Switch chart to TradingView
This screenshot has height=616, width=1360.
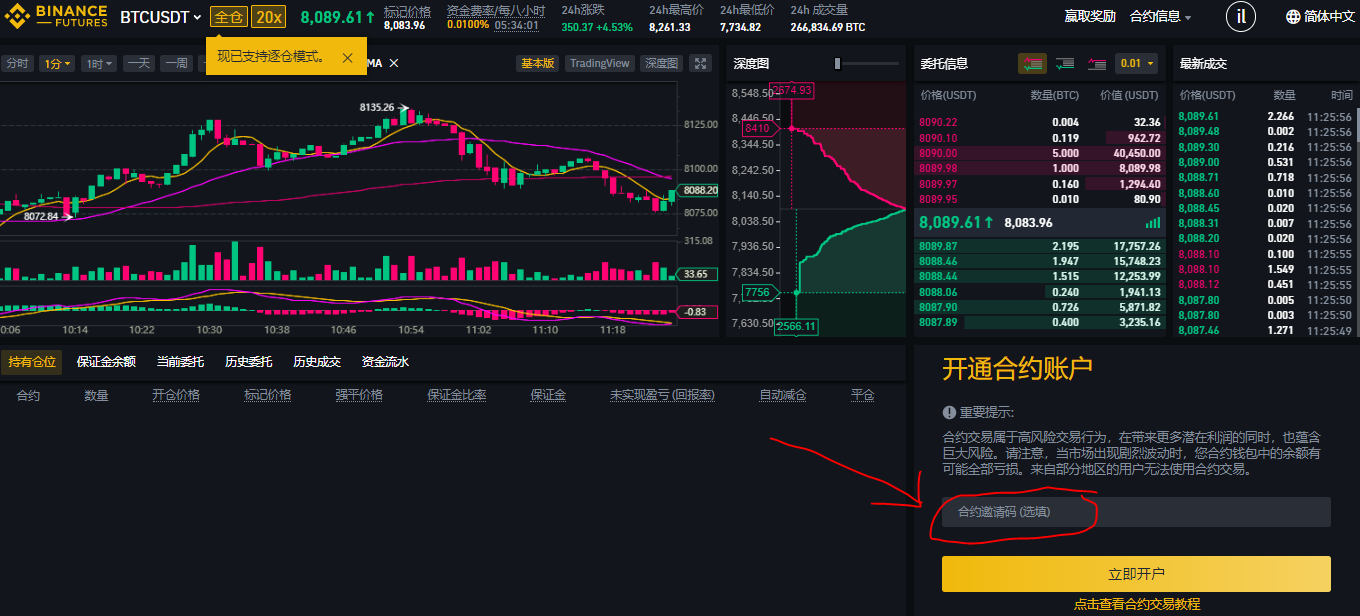coord(599,63)
